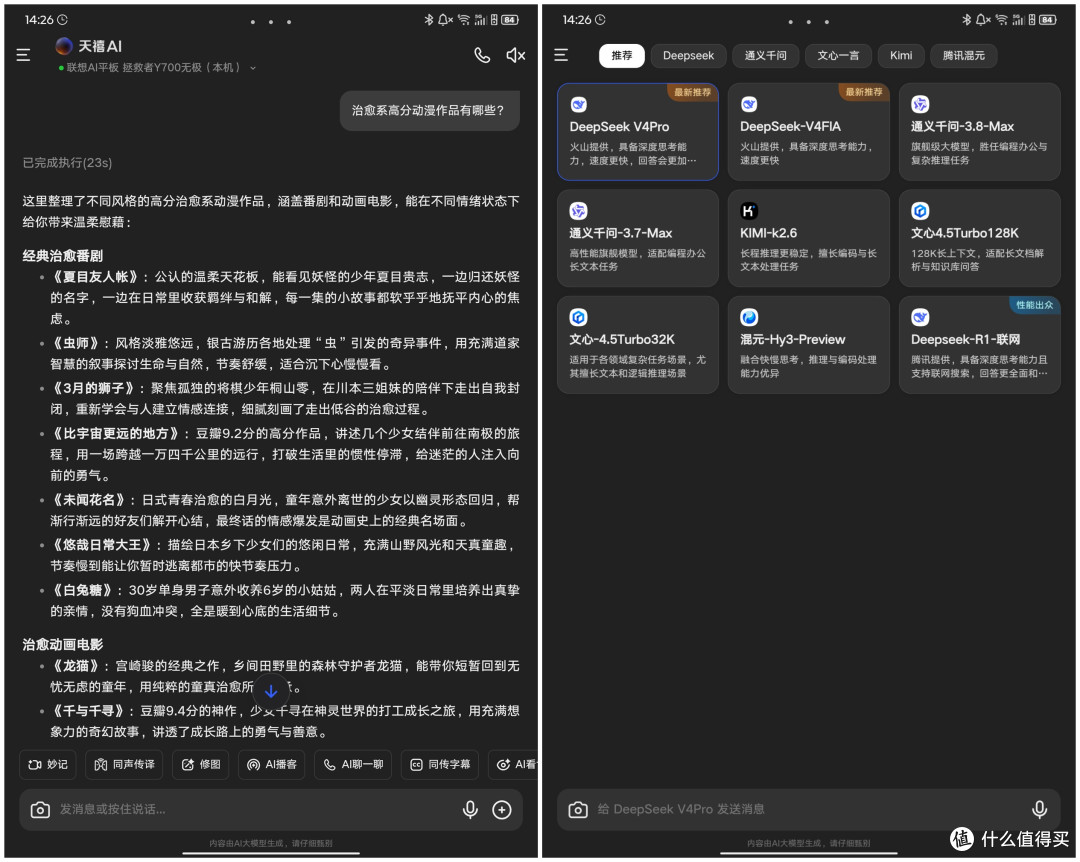
Task: Tap the whale icon on Deepseek-R1-联网 card
Action: [920, 318]
